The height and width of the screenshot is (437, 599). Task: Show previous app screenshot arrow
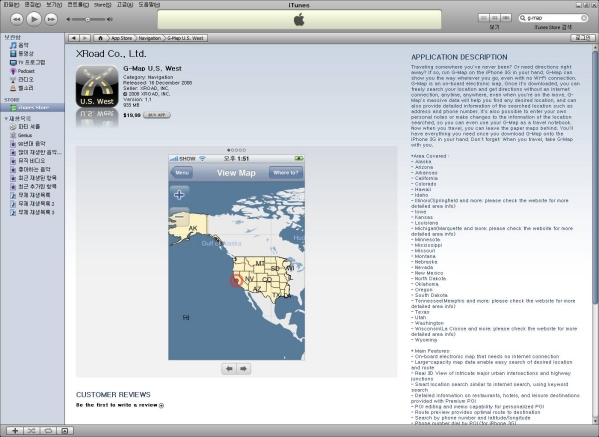tap(229, 369)
